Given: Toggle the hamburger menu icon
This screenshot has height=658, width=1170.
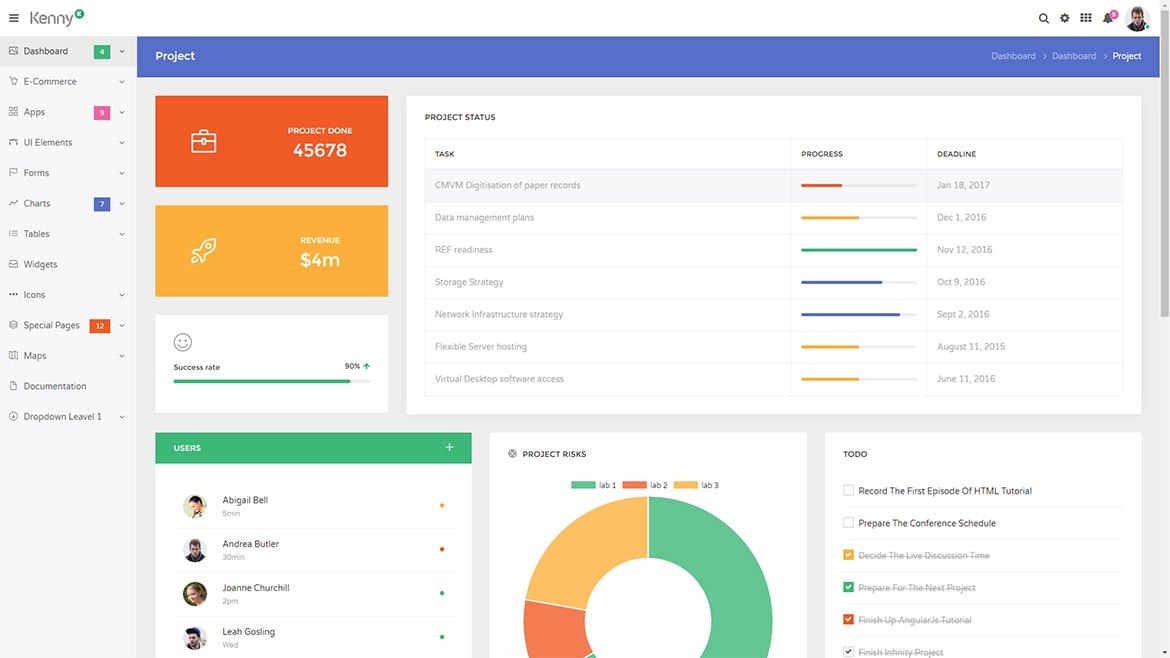Looking at the screenshot, I should tap(13, 18).
